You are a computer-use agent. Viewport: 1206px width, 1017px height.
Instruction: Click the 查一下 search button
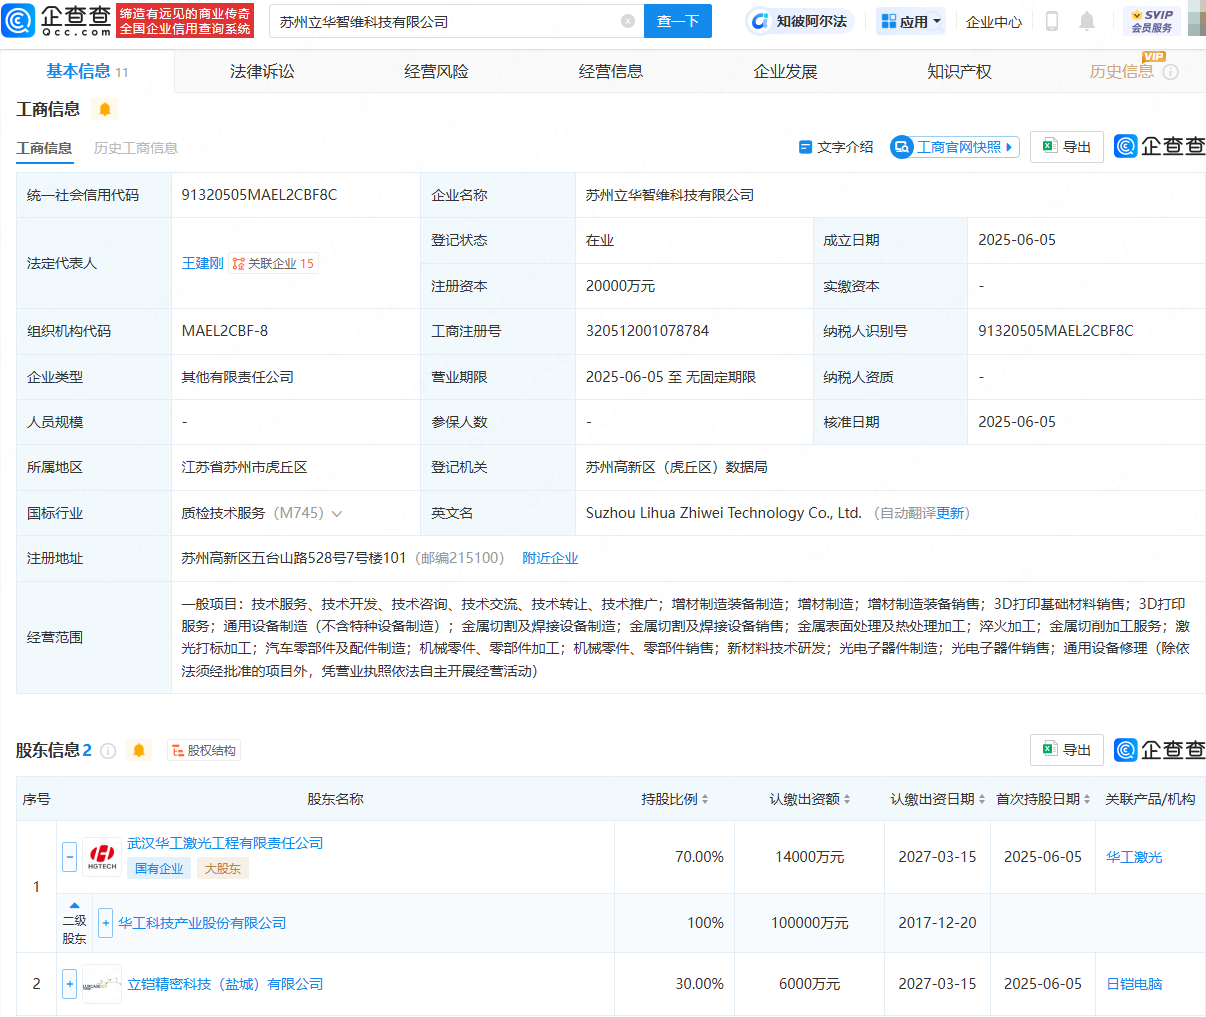(x=678, y=21)
